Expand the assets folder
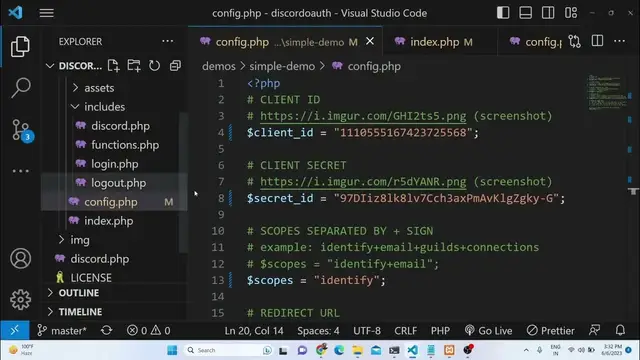 coord(99,88)
